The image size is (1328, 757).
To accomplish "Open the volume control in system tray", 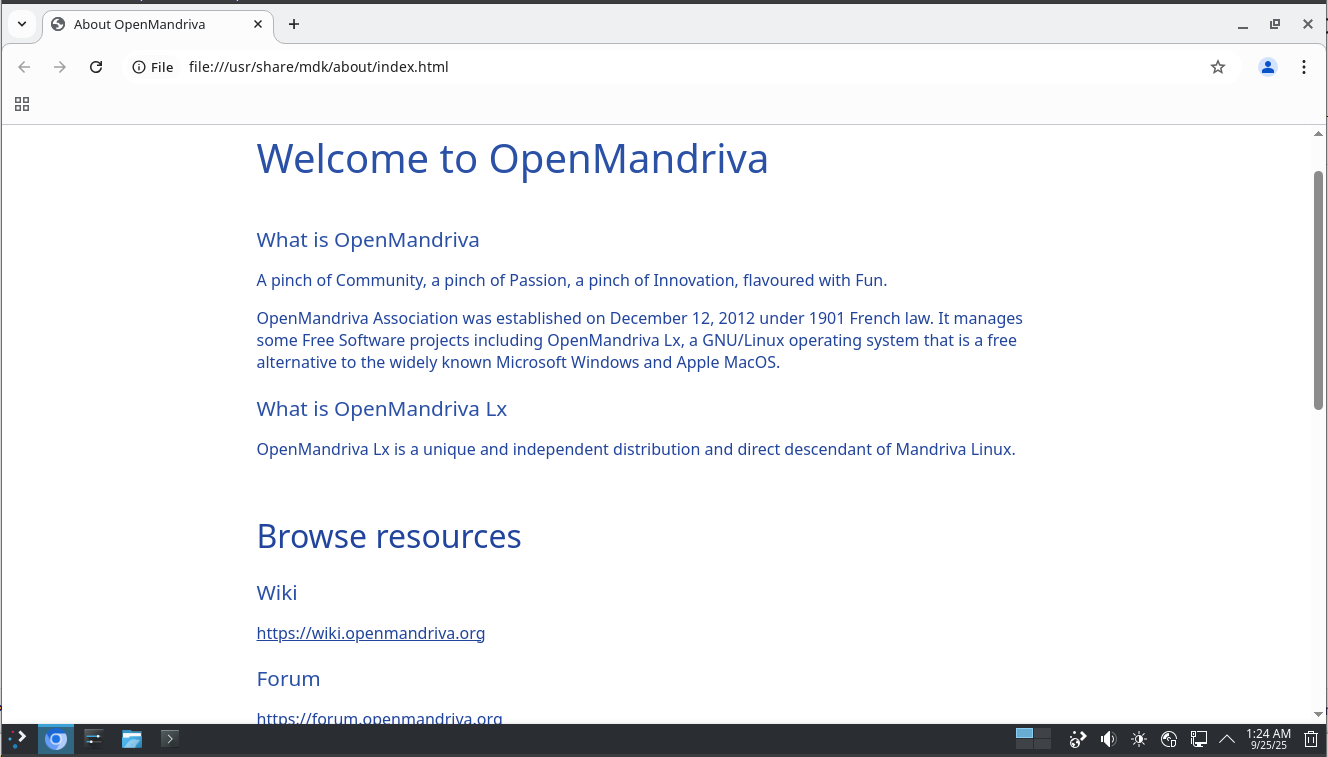I will tap(1108, 739).
